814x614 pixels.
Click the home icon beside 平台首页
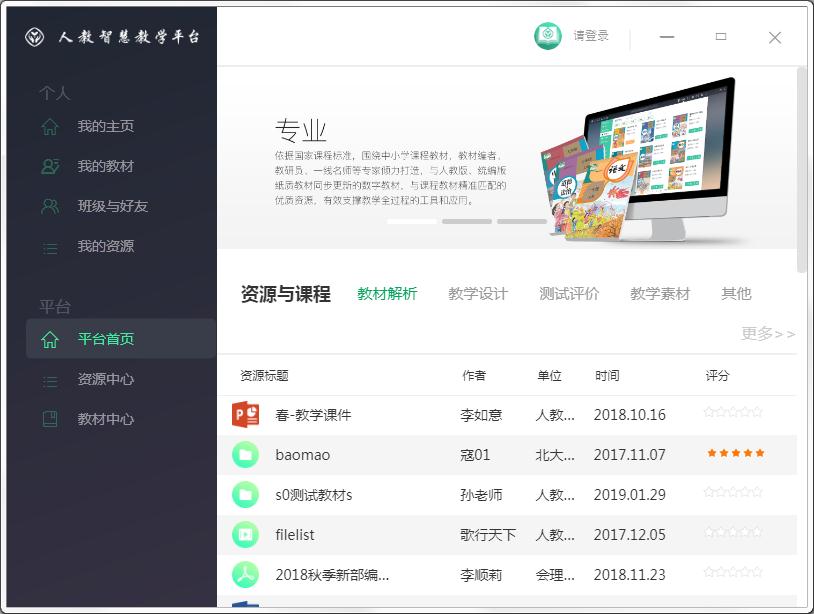point(50,339)
